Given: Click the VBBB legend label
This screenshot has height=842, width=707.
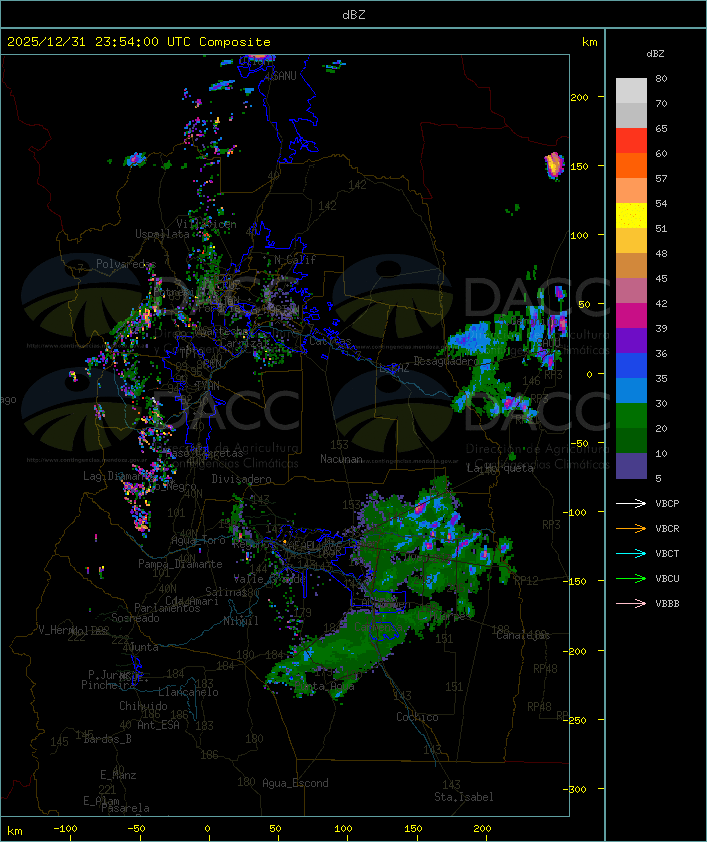Looking at the screenshot, I should [667, 604].
